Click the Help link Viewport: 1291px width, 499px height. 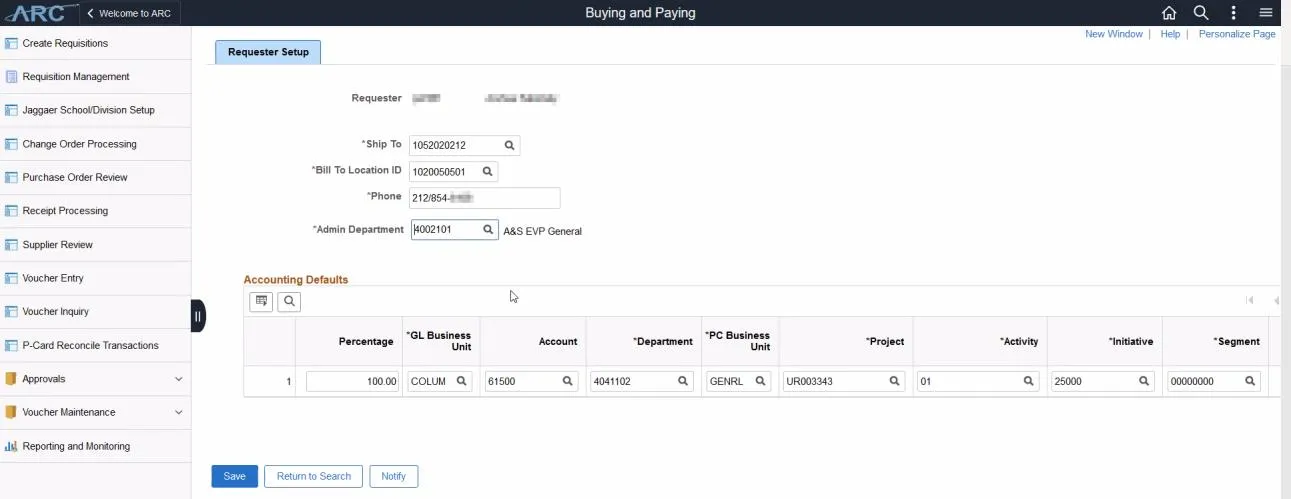(x=1170, y=34)
